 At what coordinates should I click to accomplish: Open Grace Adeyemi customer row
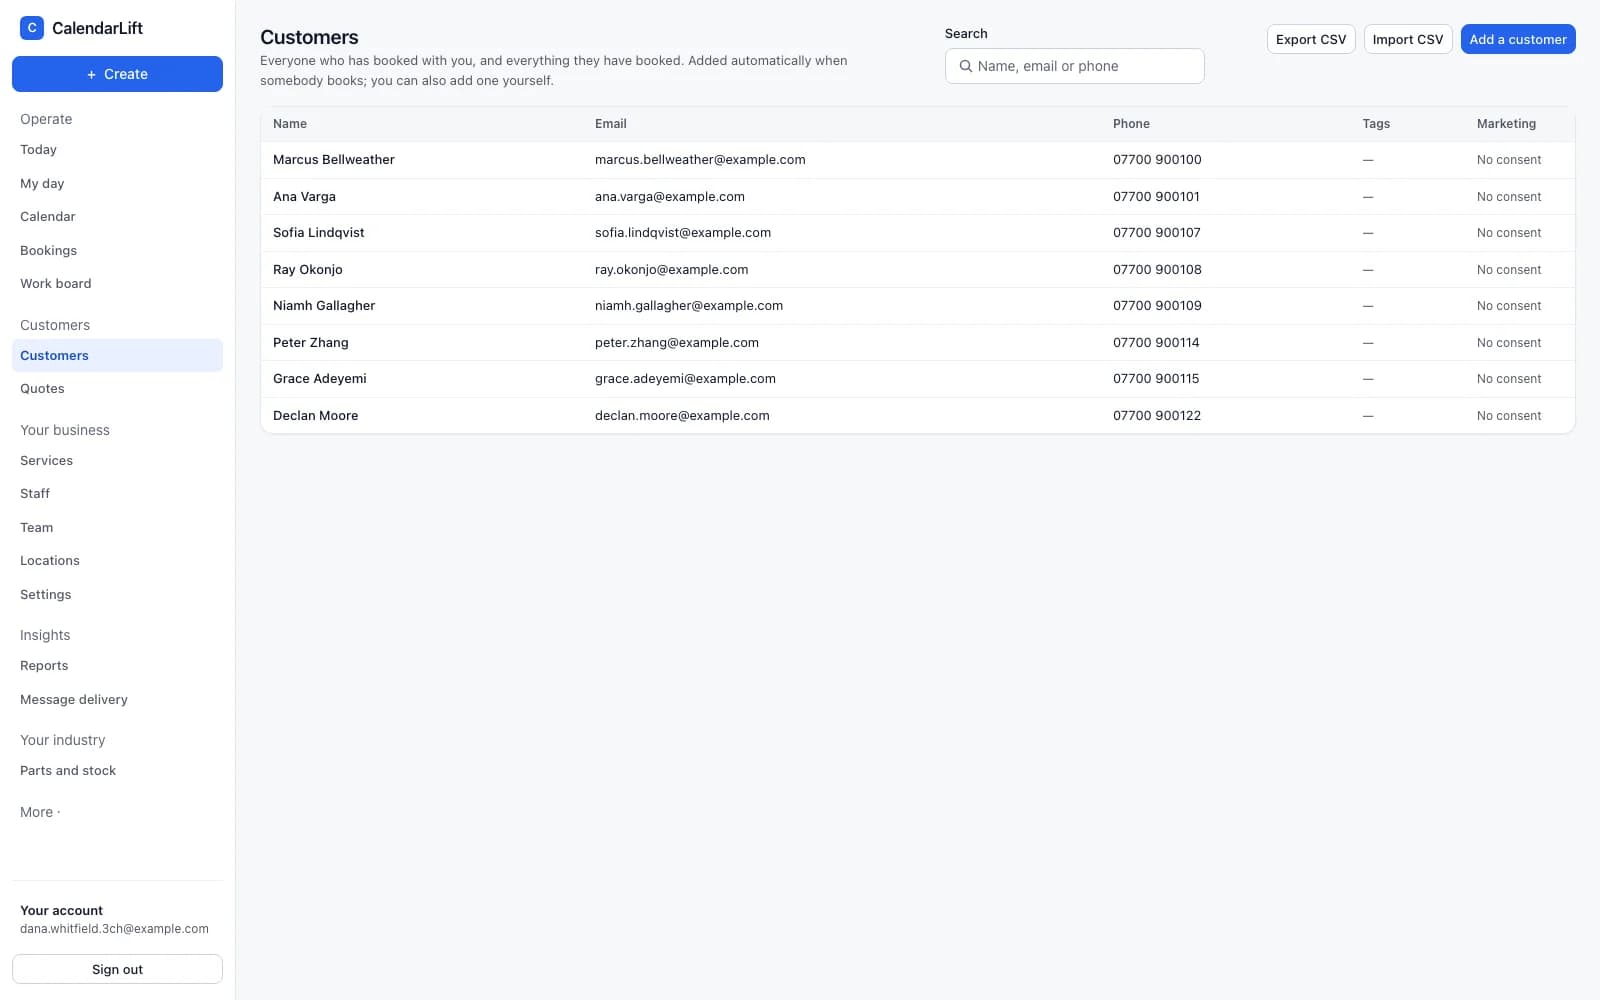click(917, 379)
